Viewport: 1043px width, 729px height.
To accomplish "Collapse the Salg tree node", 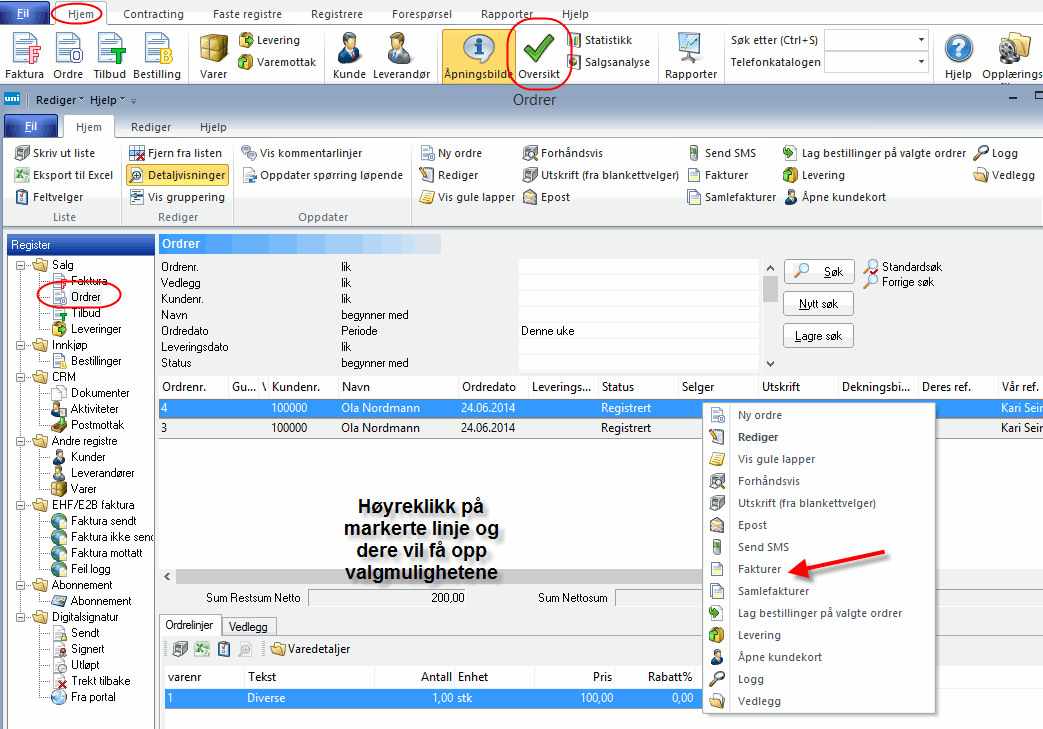I will (x=22, y=265).
